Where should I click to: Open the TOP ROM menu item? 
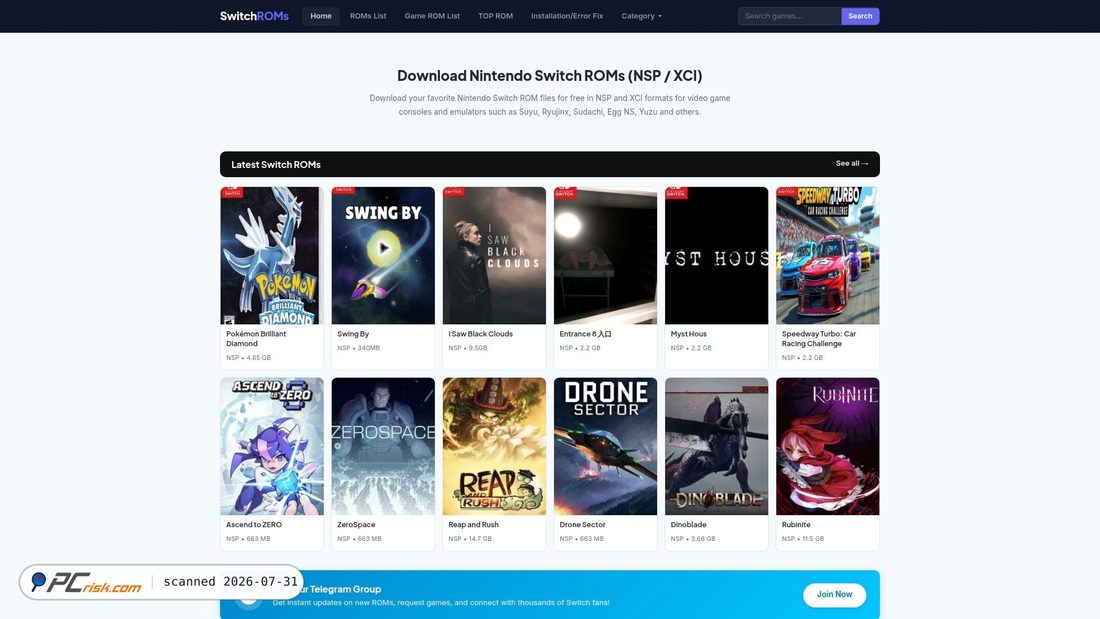[495, 16]
